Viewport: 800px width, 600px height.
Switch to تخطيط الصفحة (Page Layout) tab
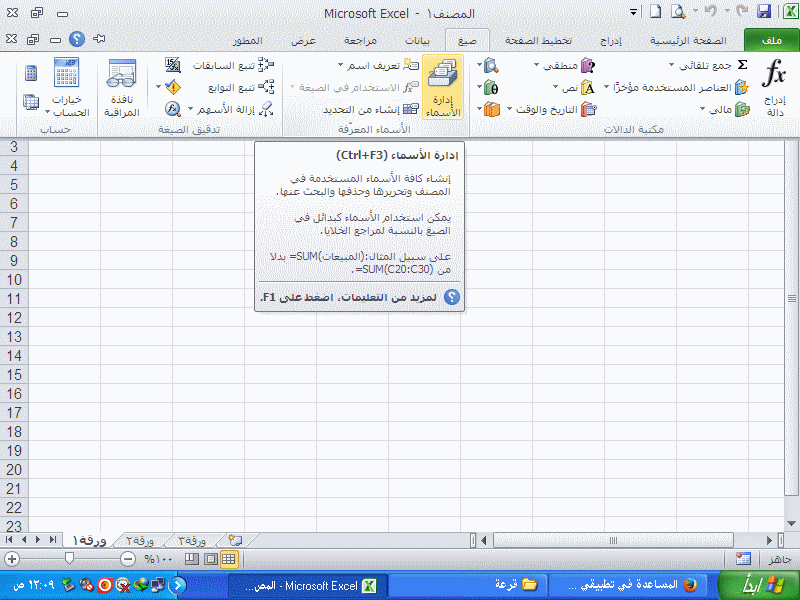(538, 40)
